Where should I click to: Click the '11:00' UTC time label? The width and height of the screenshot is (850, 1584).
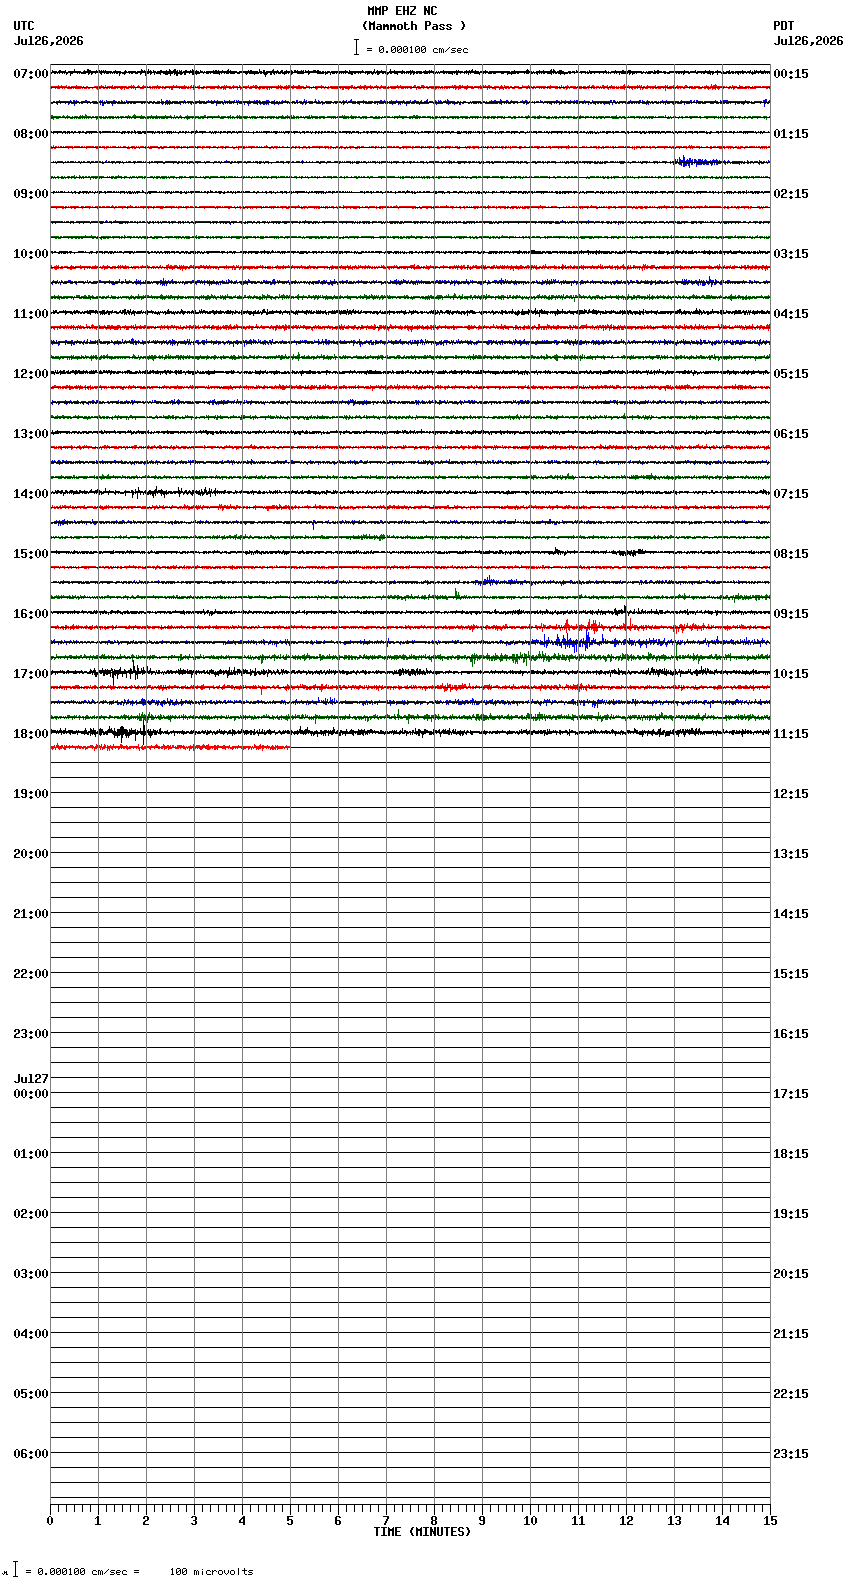31,314
